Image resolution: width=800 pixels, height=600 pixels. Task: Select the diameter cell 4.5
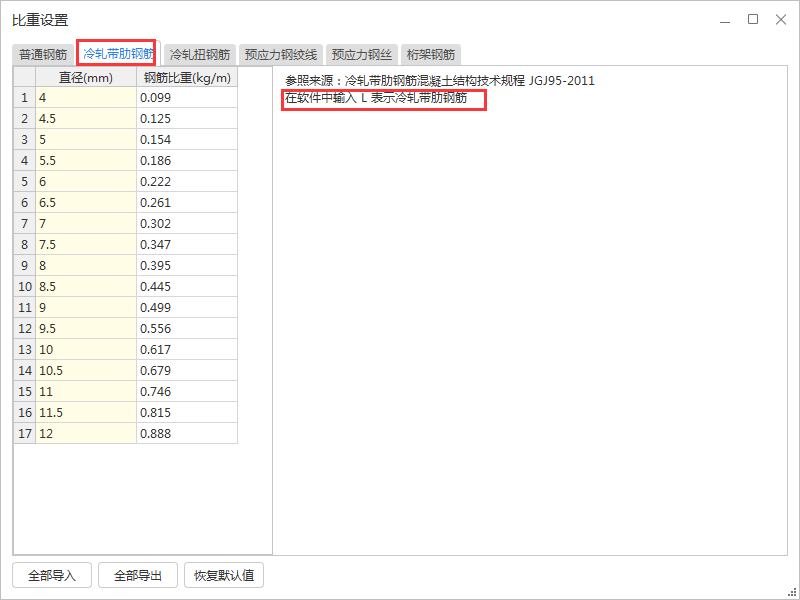coord(86,118)
